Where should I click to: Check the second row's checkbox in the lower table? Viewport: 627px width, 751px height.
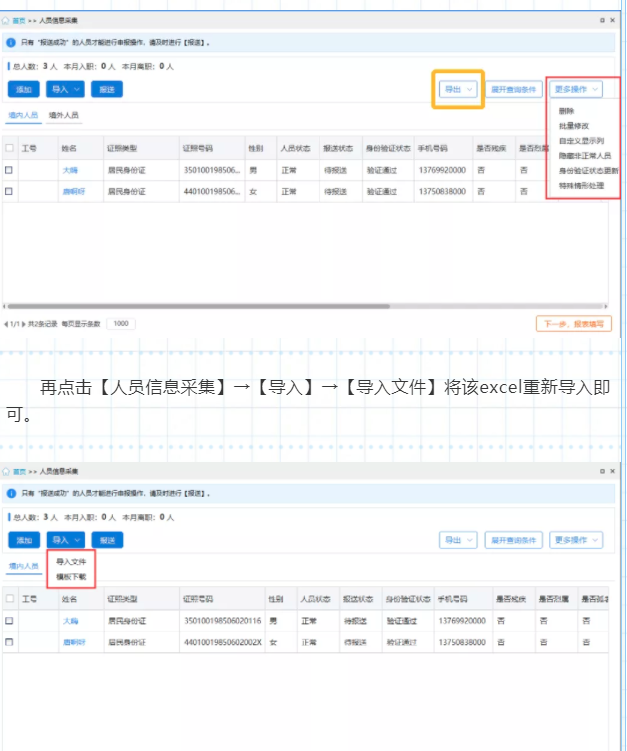tap(9, 641)
